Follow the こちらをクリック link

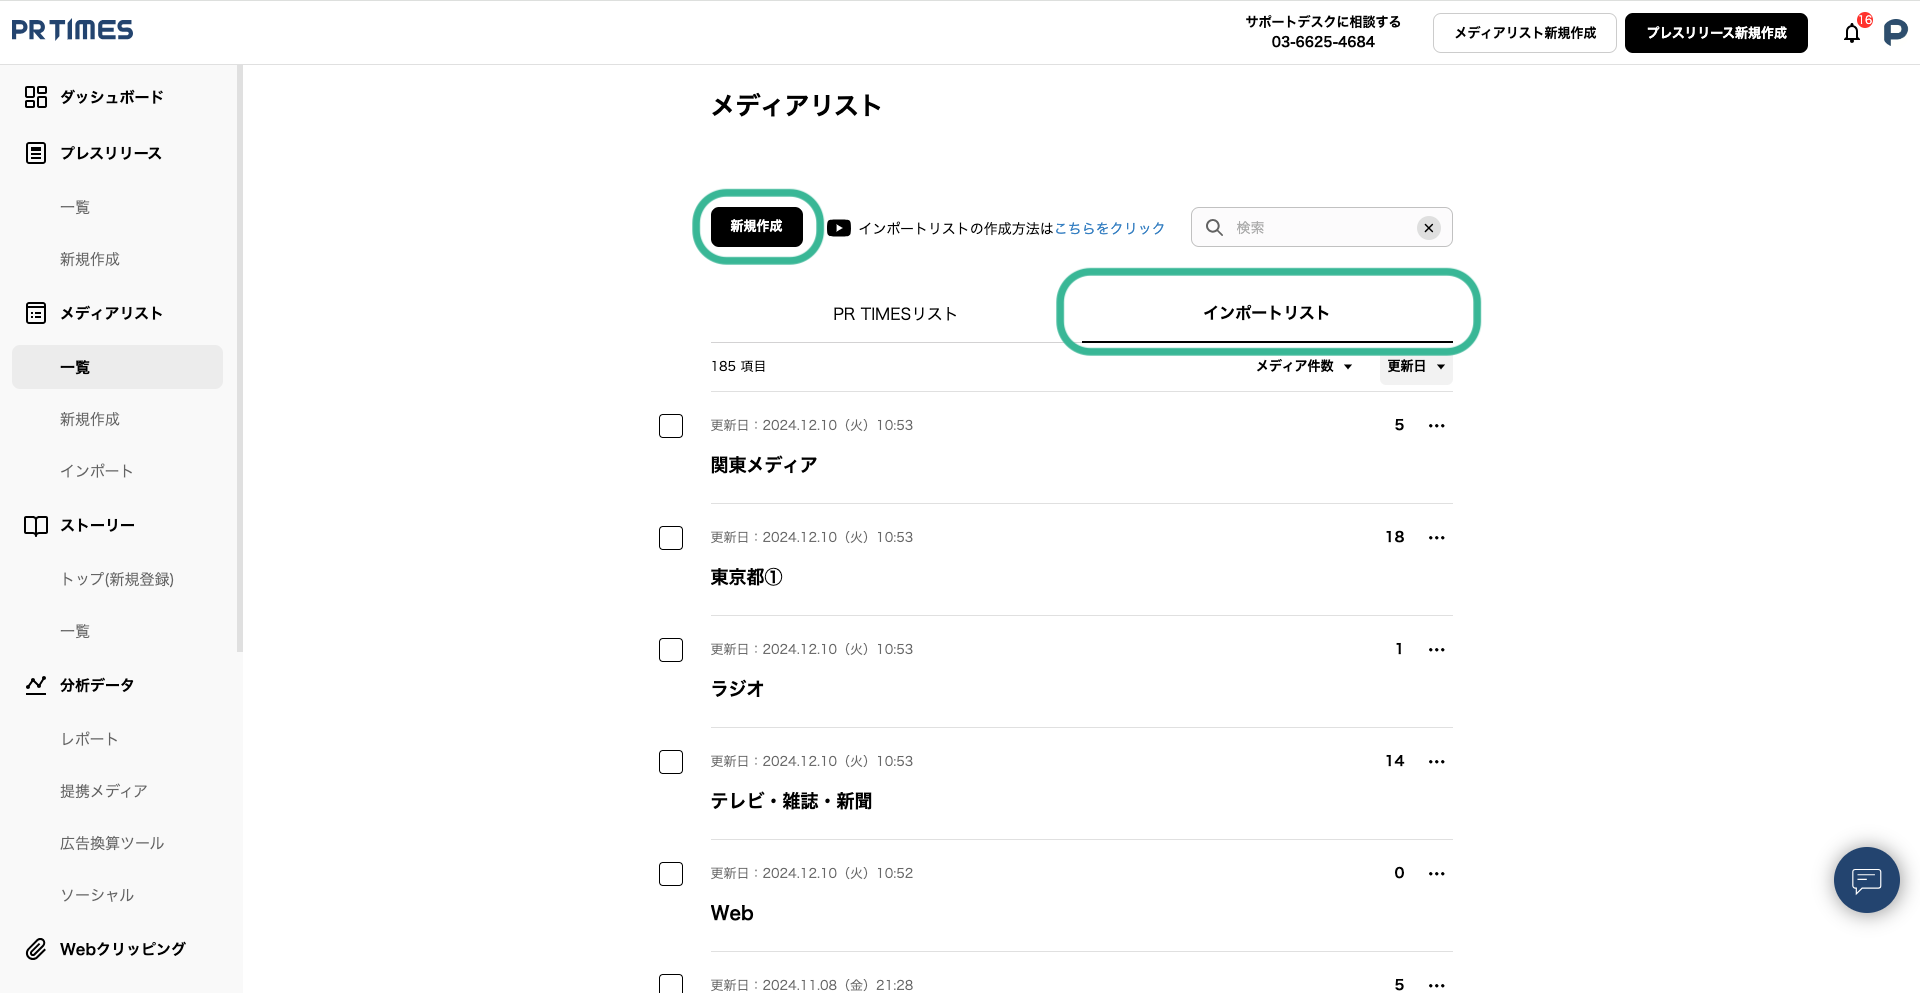point(1110,229)
